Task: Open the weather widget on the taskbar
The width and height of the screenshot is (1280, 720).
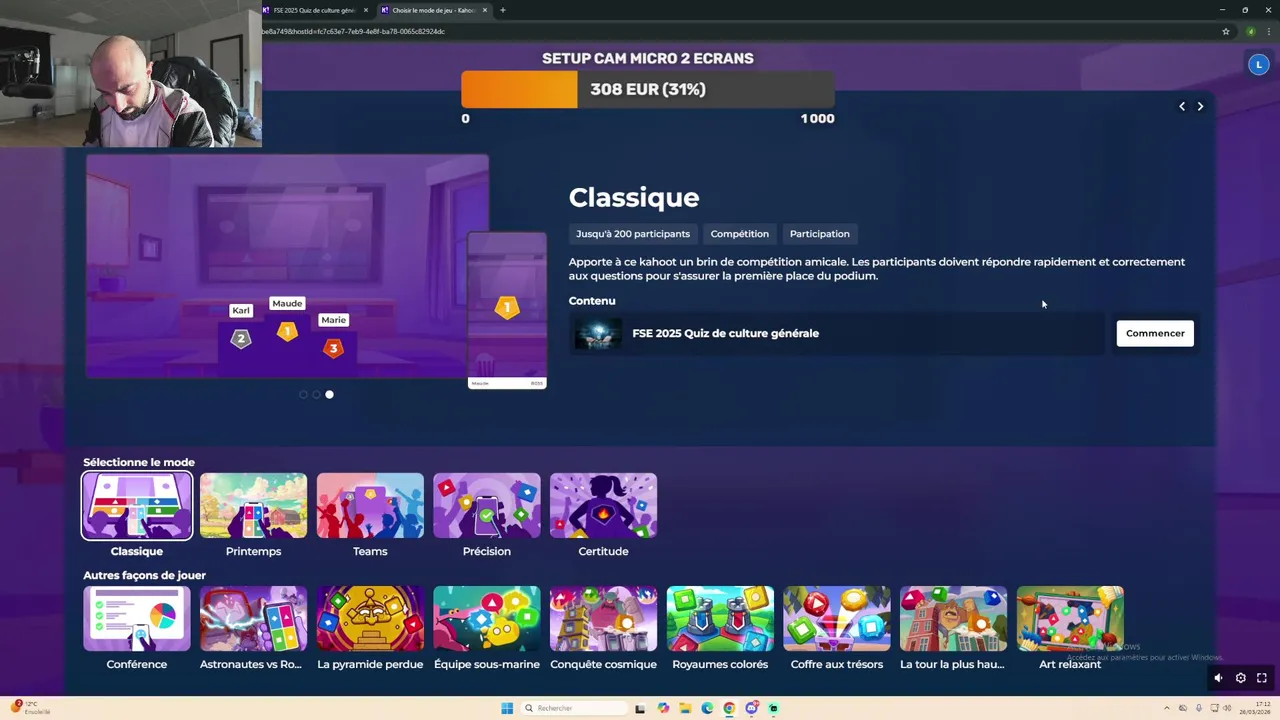Action: 30,708
